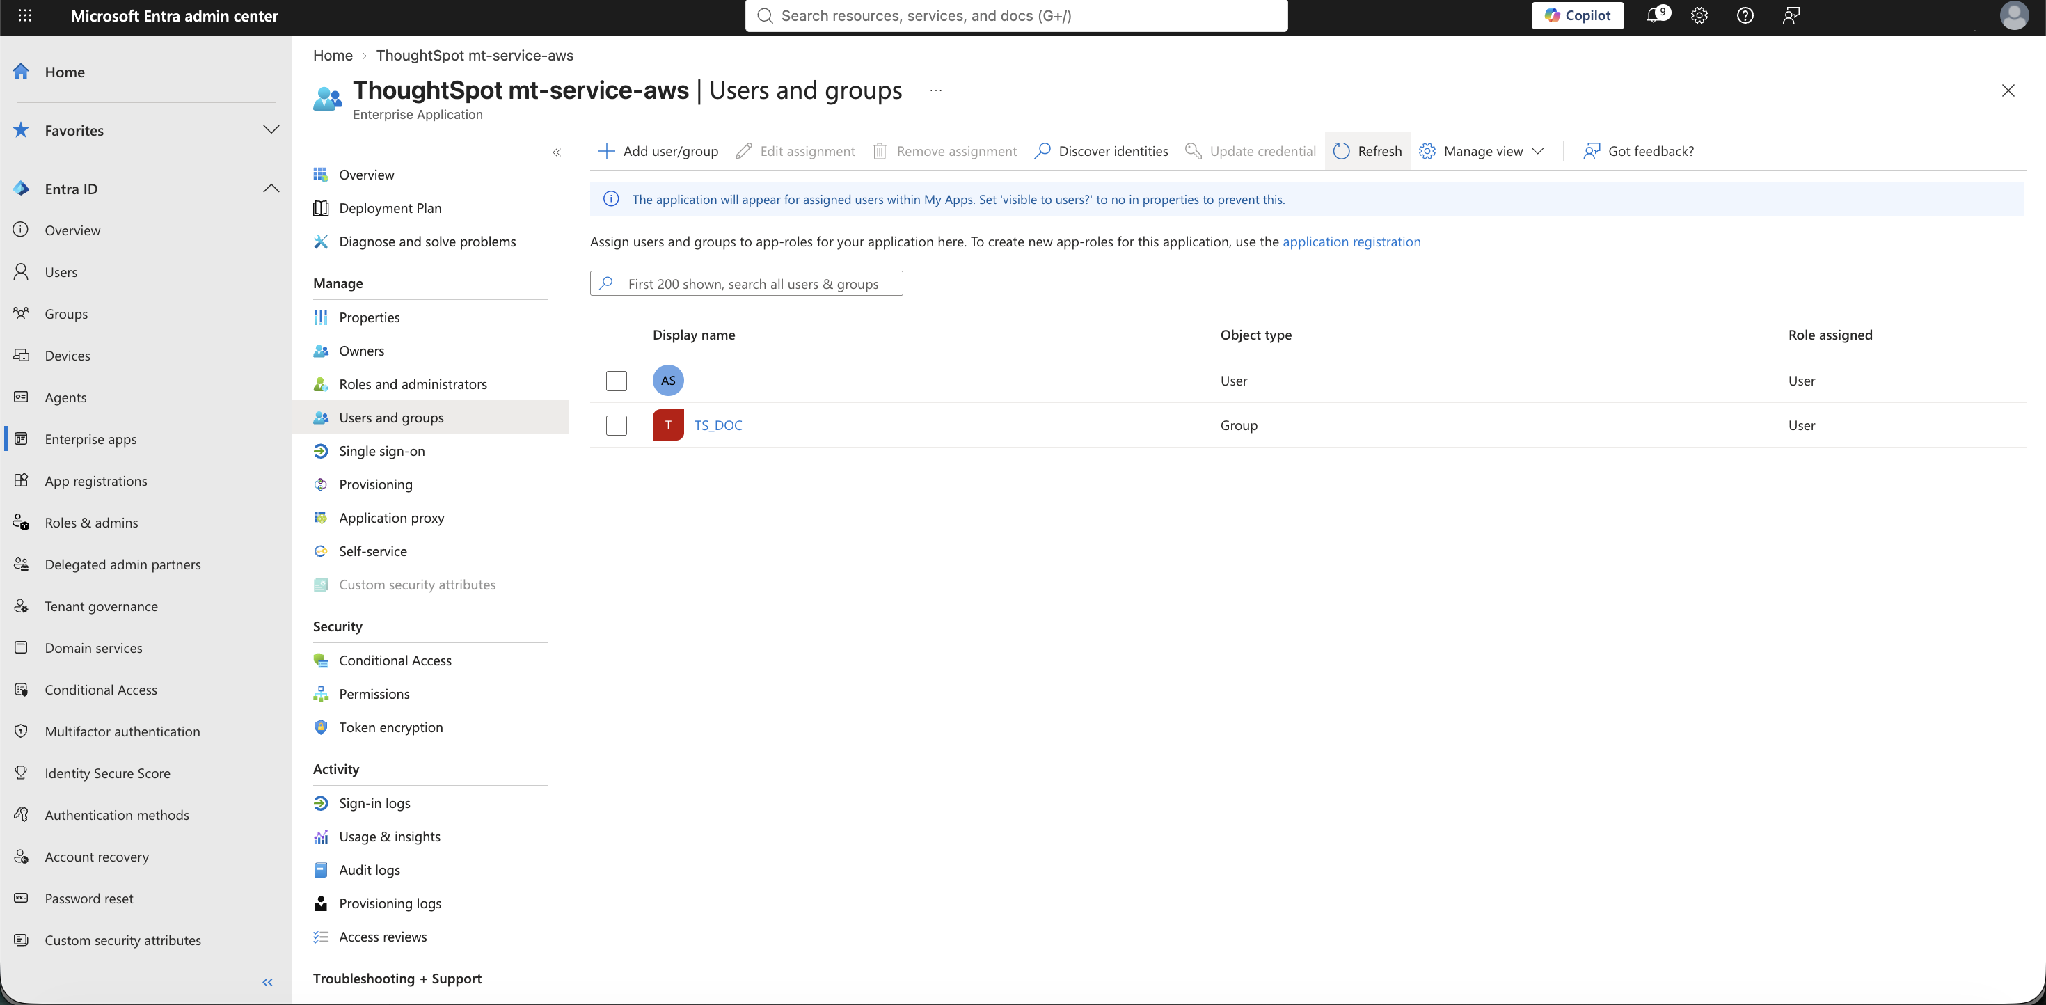
Task: Sort by Role assigned column header
Action: (x=1830, y=335)
